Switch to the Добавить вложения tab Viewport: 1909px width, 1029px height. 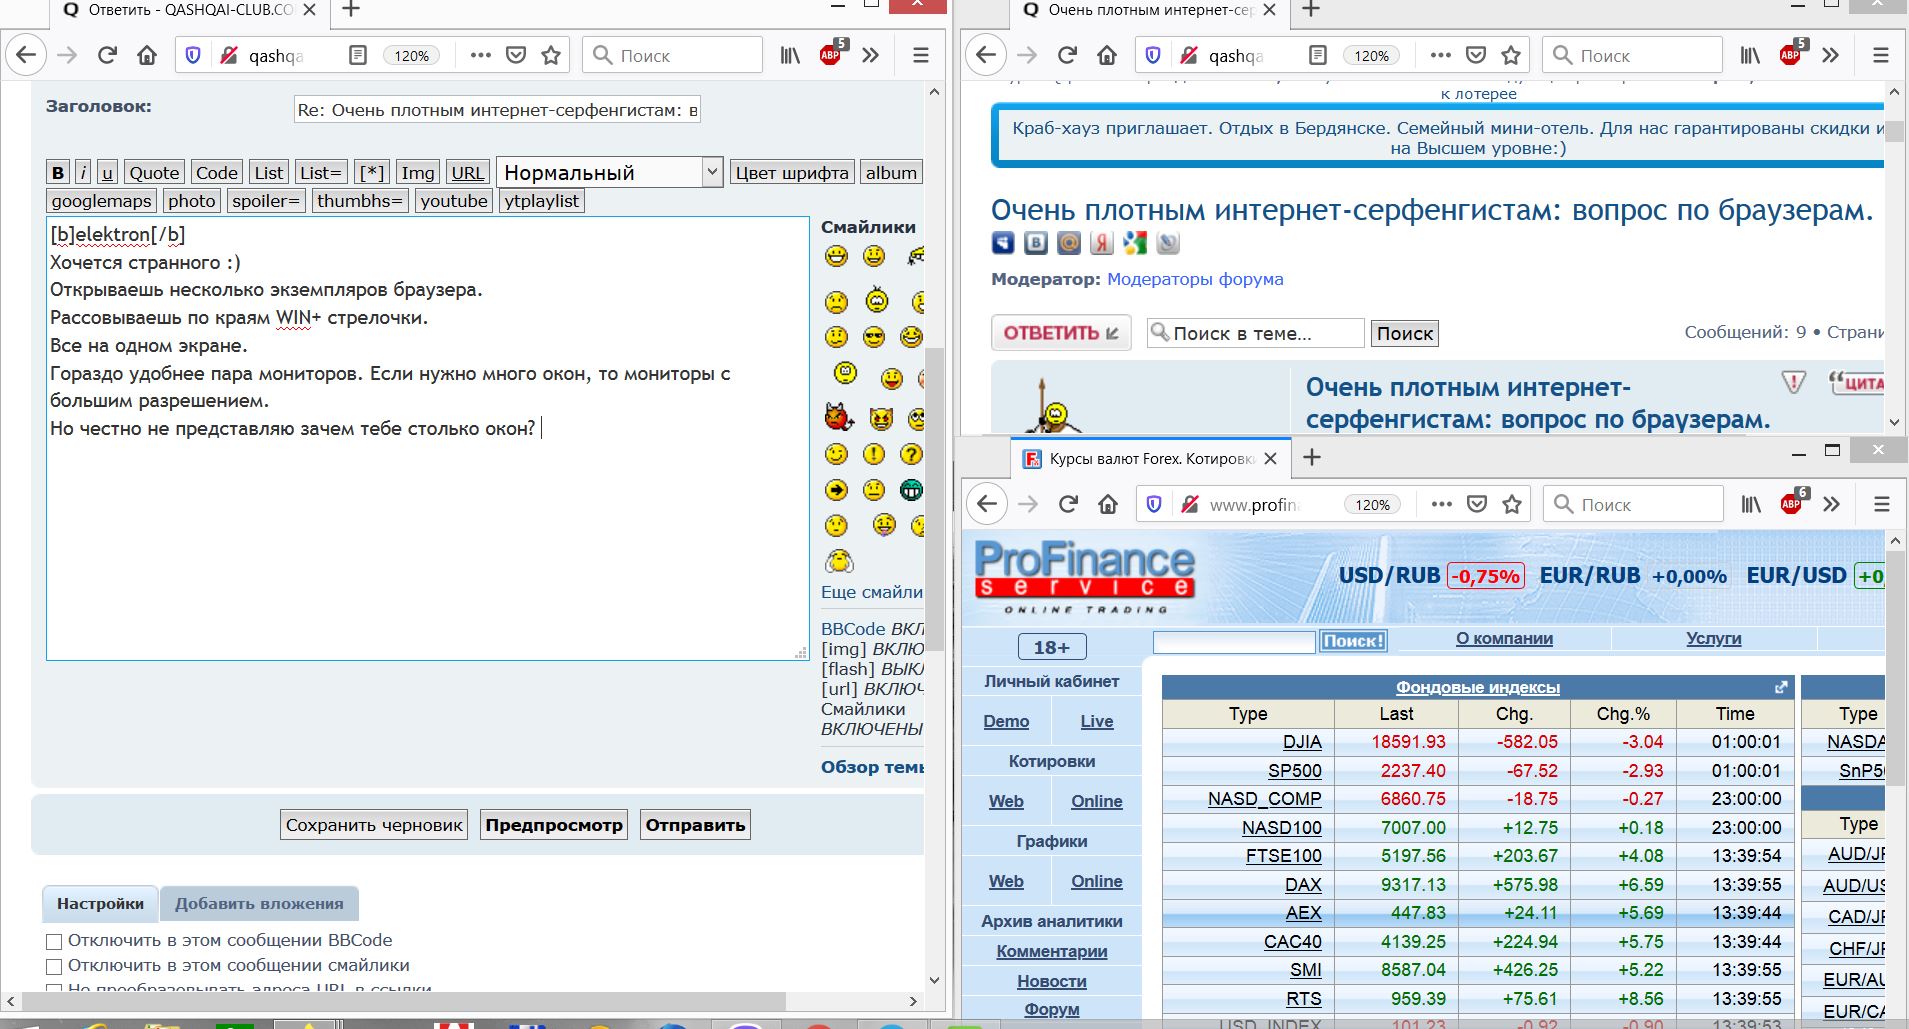(259, 904)
